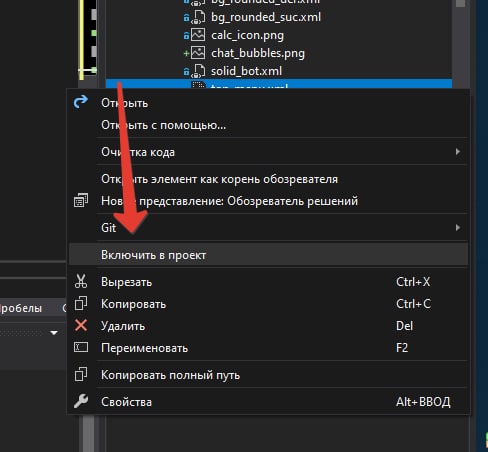Select Копировать menu entry
The width and height of the screenshot is (488, 452).
pyautogui.click(x=268, y=304)
